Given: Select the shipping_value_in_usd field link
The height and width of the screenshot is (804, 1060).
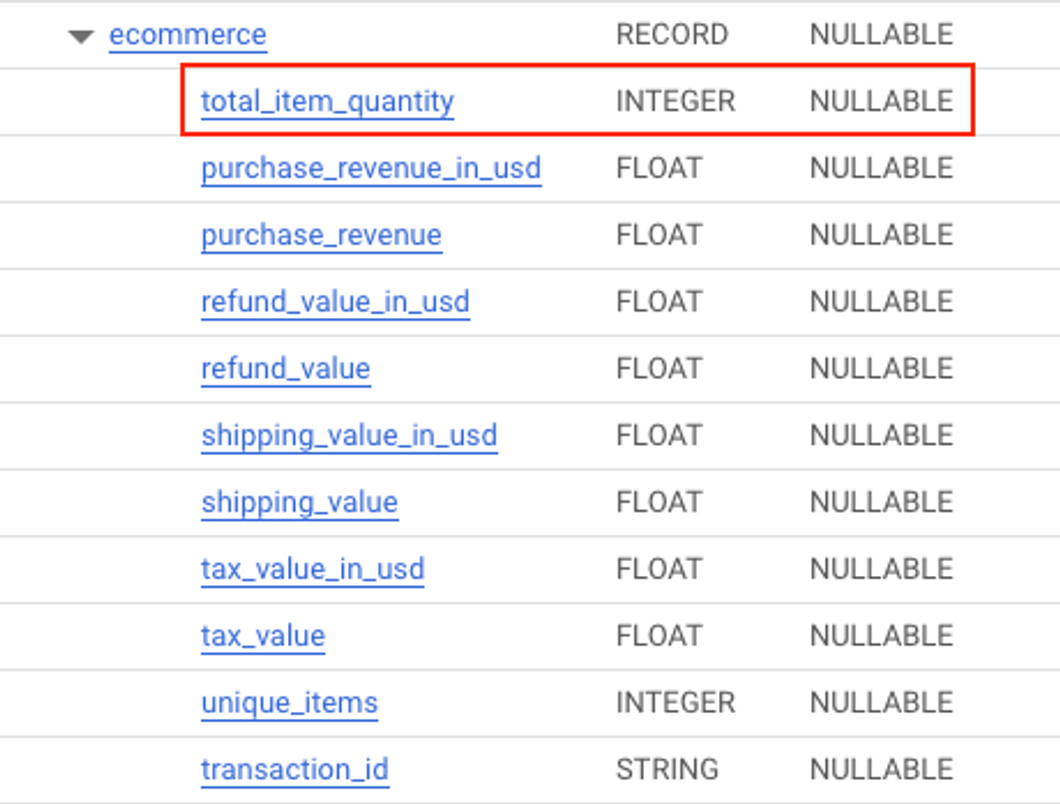Looking at the screenshot, I should point(350,435).
